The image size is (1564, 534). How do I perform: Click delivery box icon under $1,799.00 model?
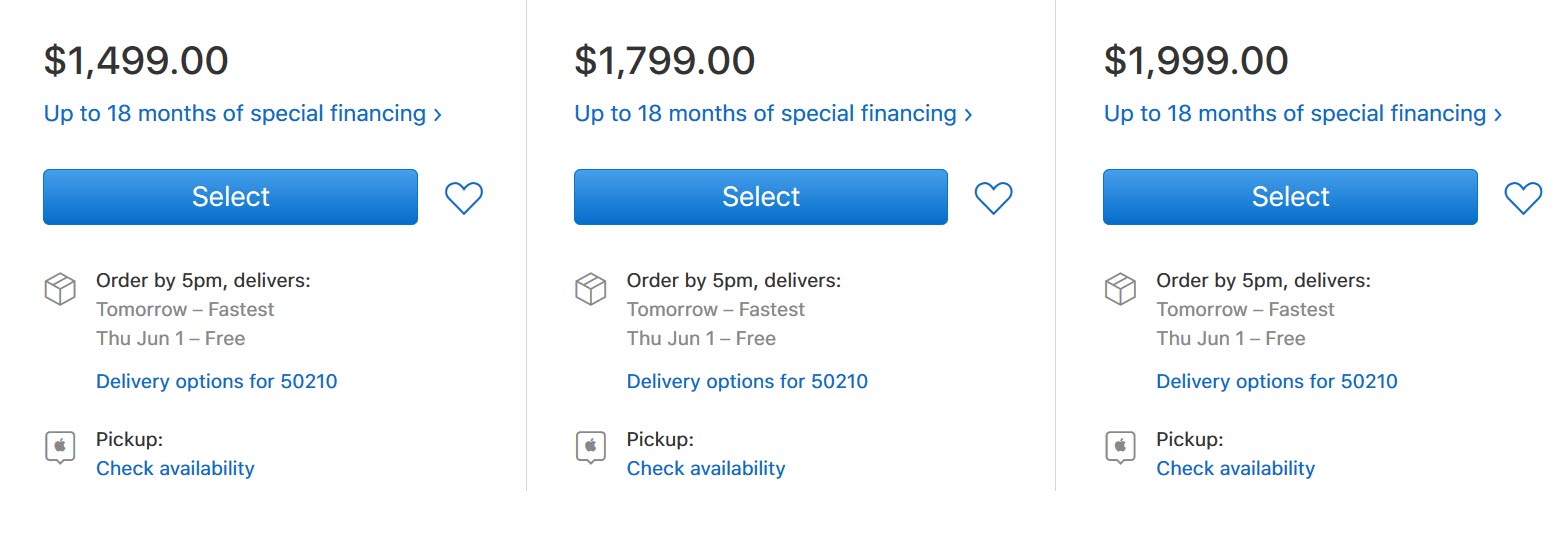(x=591, y=290)
